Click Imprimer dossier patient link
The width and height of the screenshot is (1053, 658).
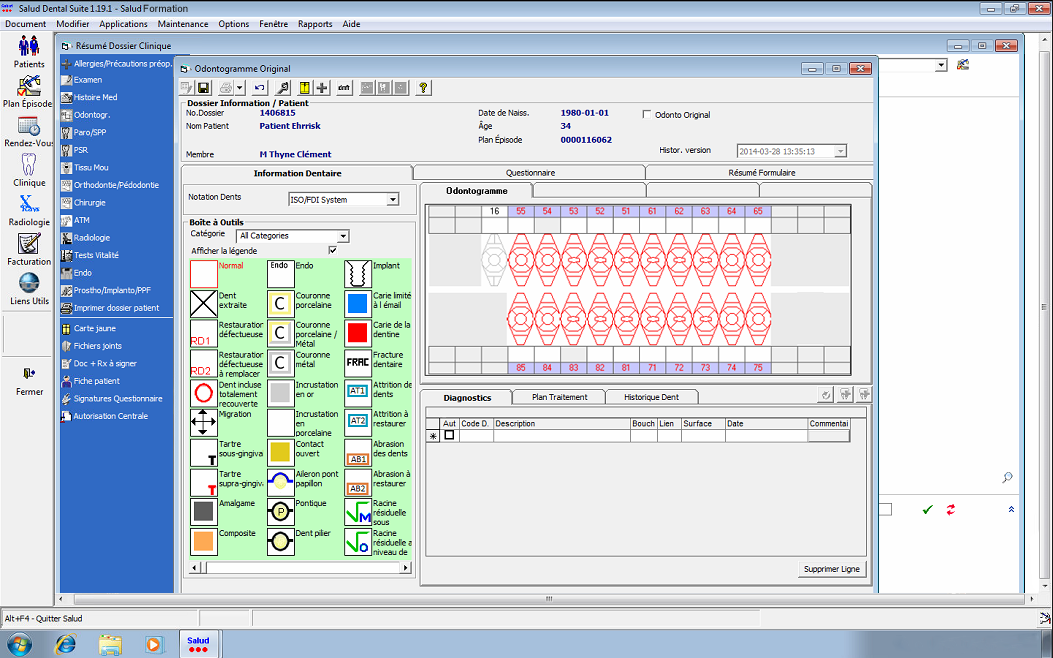point(111,308)
